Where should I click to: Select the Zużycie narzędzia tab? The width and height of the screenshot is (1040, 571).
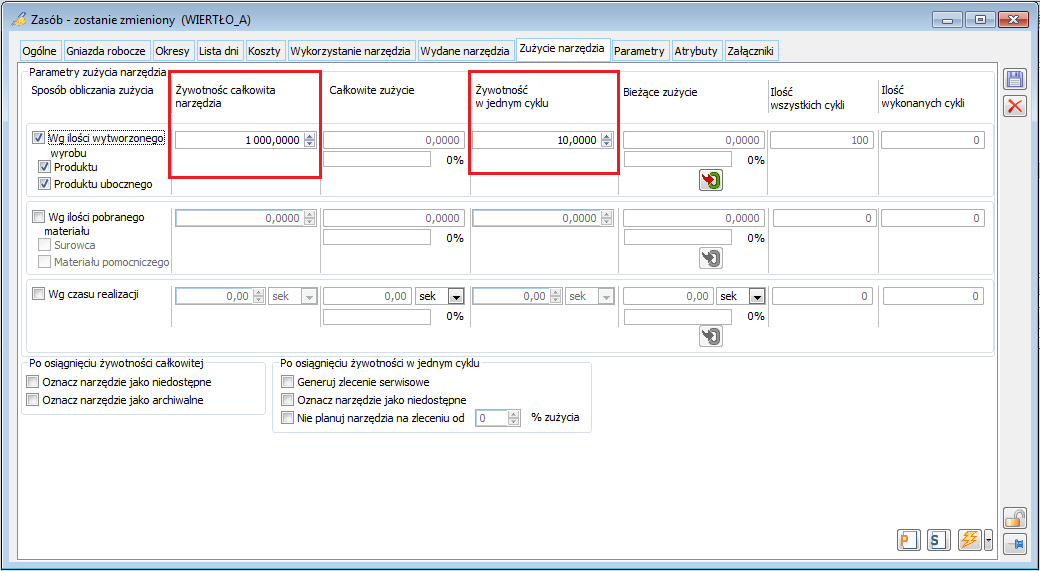[x=562, y=49]
